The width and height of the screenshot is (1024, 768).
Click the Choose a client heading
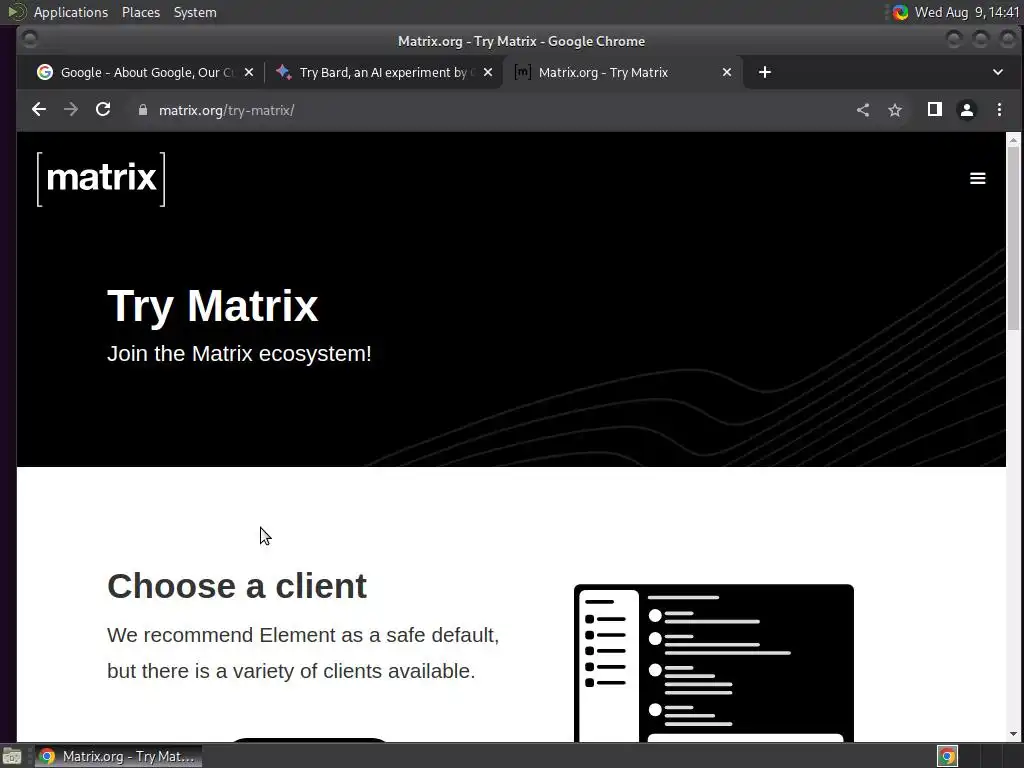click(237, 586)
